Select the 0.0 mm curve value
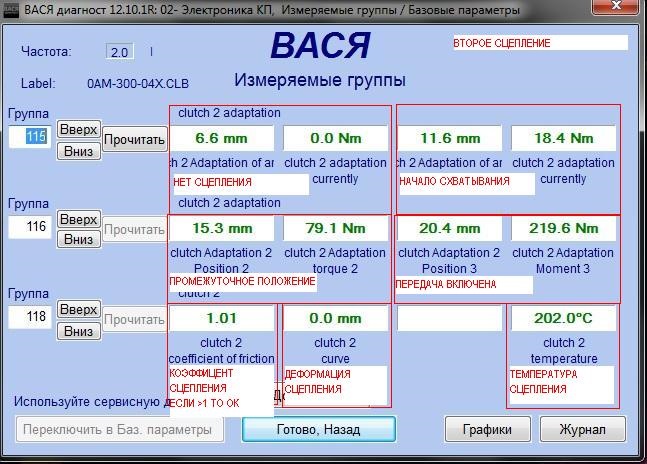647x464 pixels. tap(335, 318)
